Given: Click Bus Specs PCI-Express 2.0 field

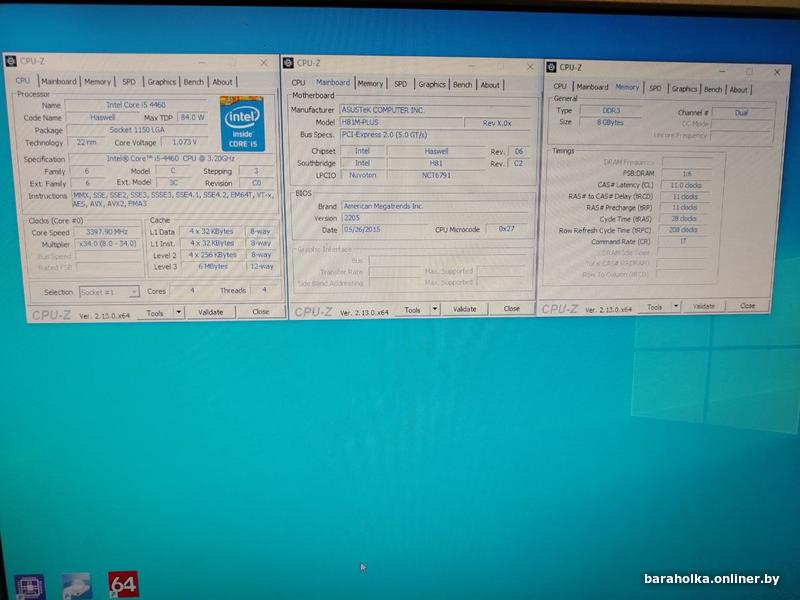Looking at the screenshot, I should 435,135.
